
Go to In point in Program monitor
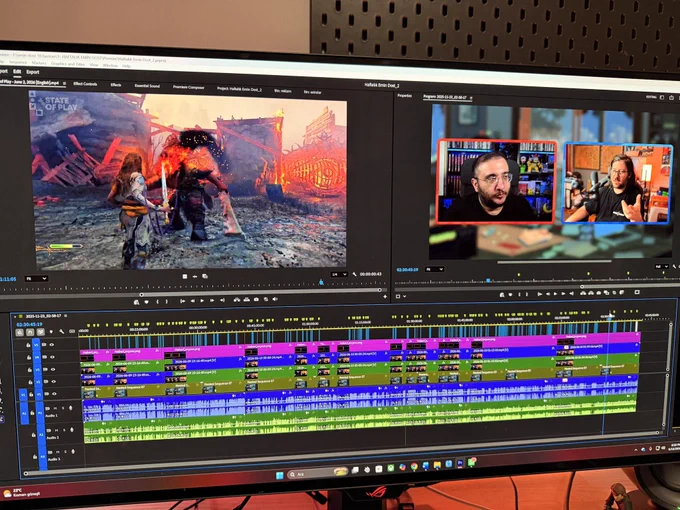pos(539,294)
